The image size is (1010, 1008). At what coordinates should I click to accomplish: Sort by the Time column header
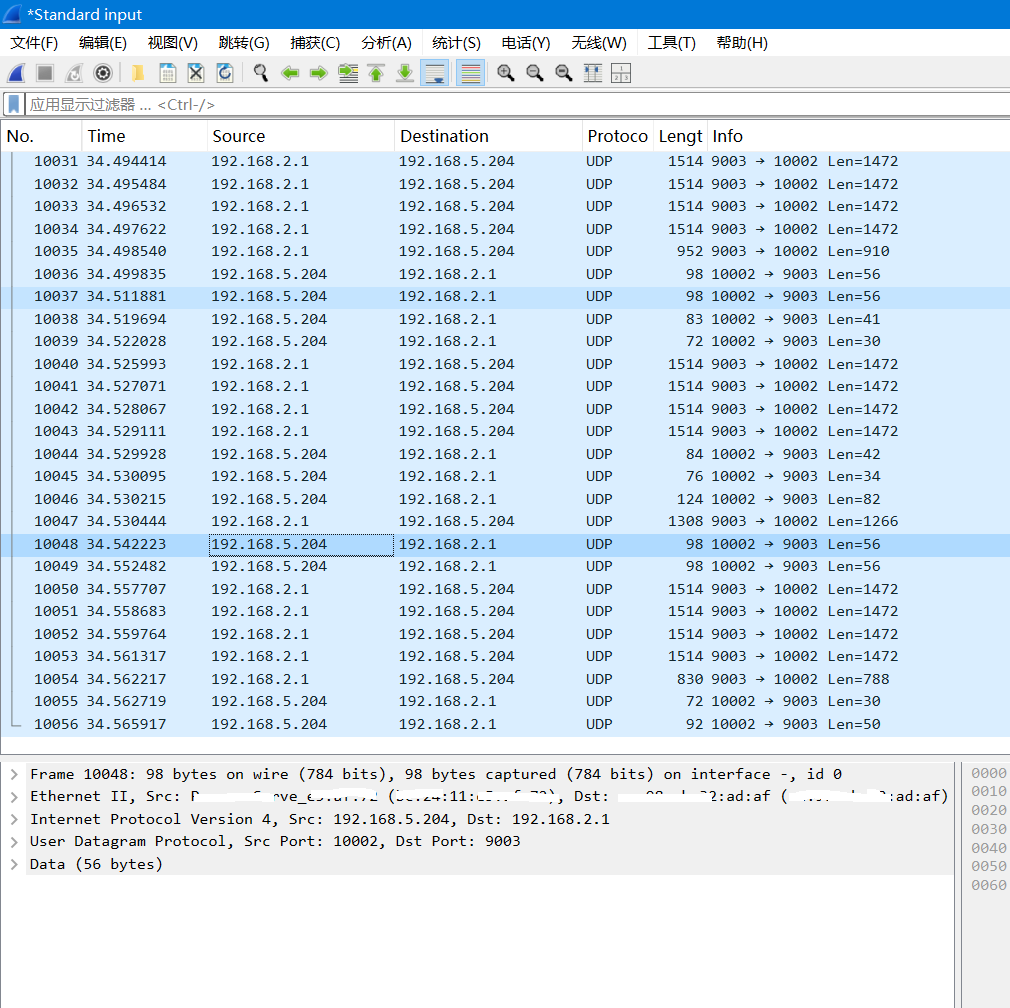pyautogui.click(x=145, y=136)
